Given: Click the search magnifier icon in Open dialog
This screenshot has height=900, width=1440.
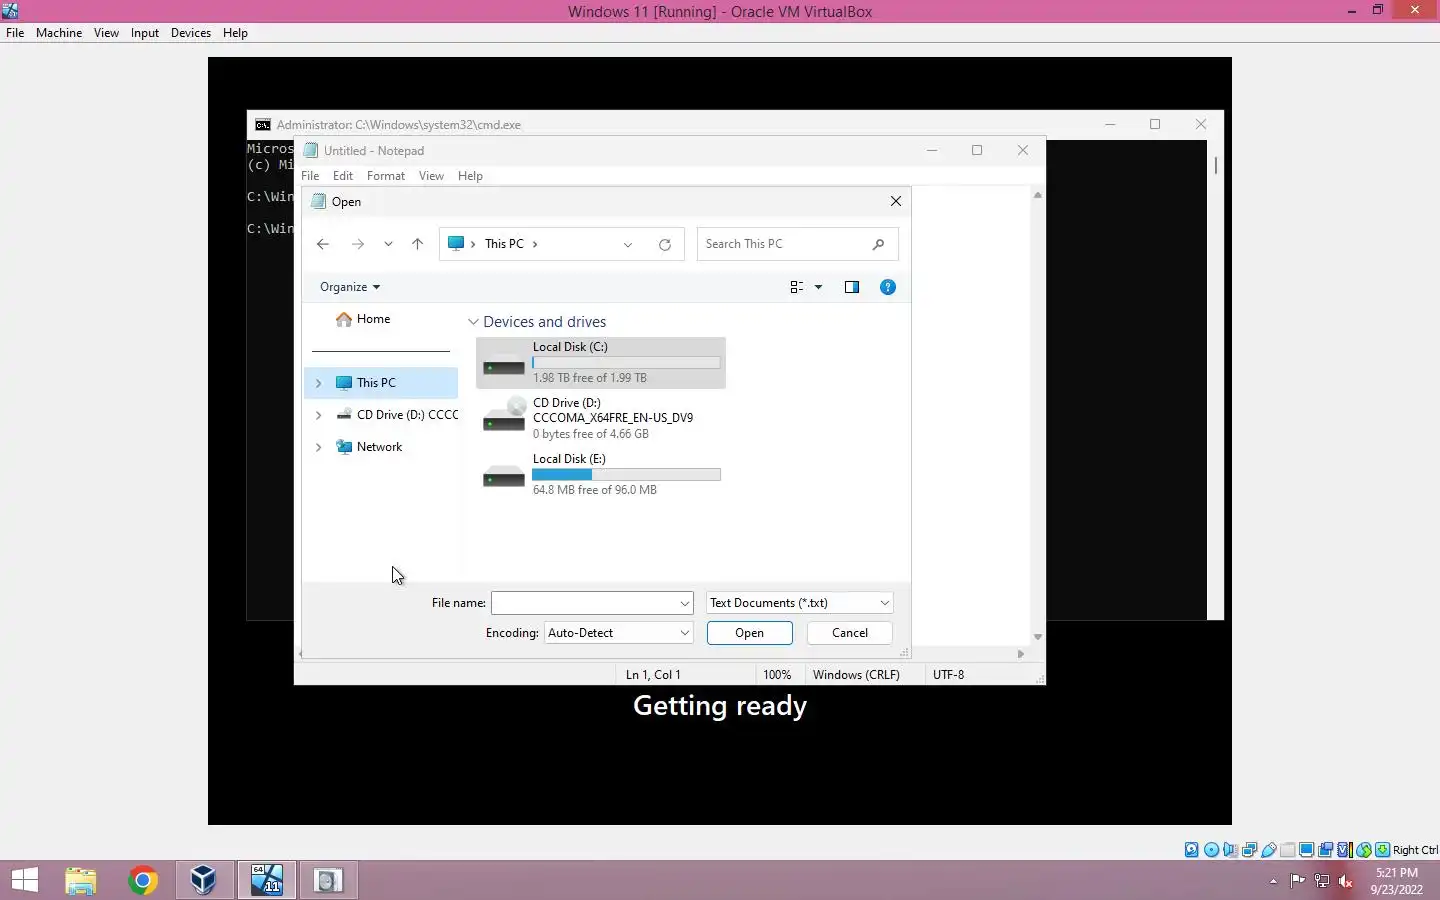Looking at the screenshot, I should pos(878,244).
